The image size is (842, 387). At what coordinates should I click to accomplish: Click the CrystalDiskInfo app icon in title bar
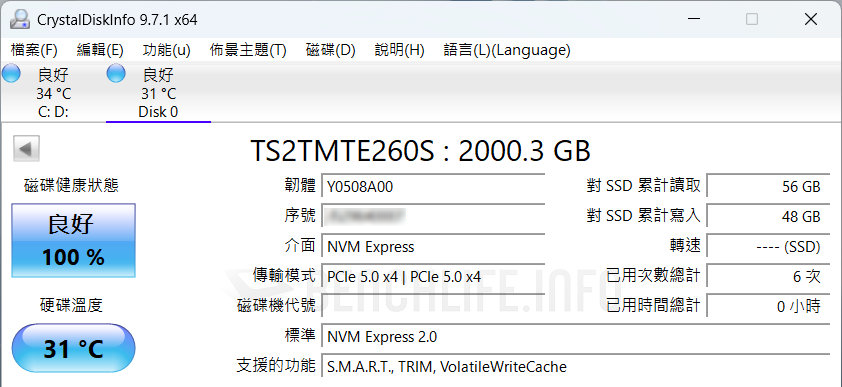click(x=20, y=20)
